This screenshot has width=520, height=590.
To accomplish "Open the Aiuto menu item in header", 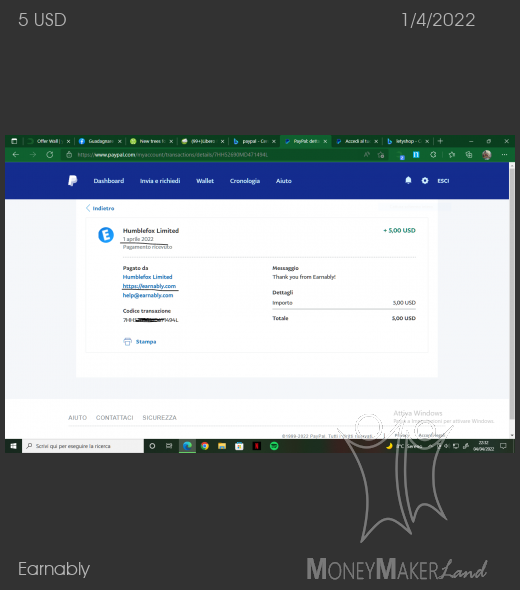I will [x=284, y=181].
